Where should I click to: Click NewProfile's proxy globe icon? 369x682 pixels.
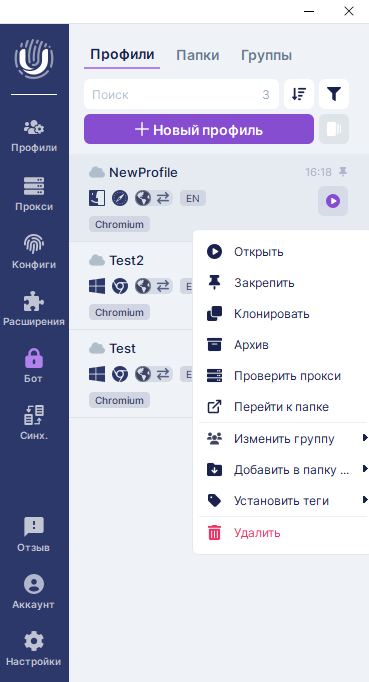(143, 198)
